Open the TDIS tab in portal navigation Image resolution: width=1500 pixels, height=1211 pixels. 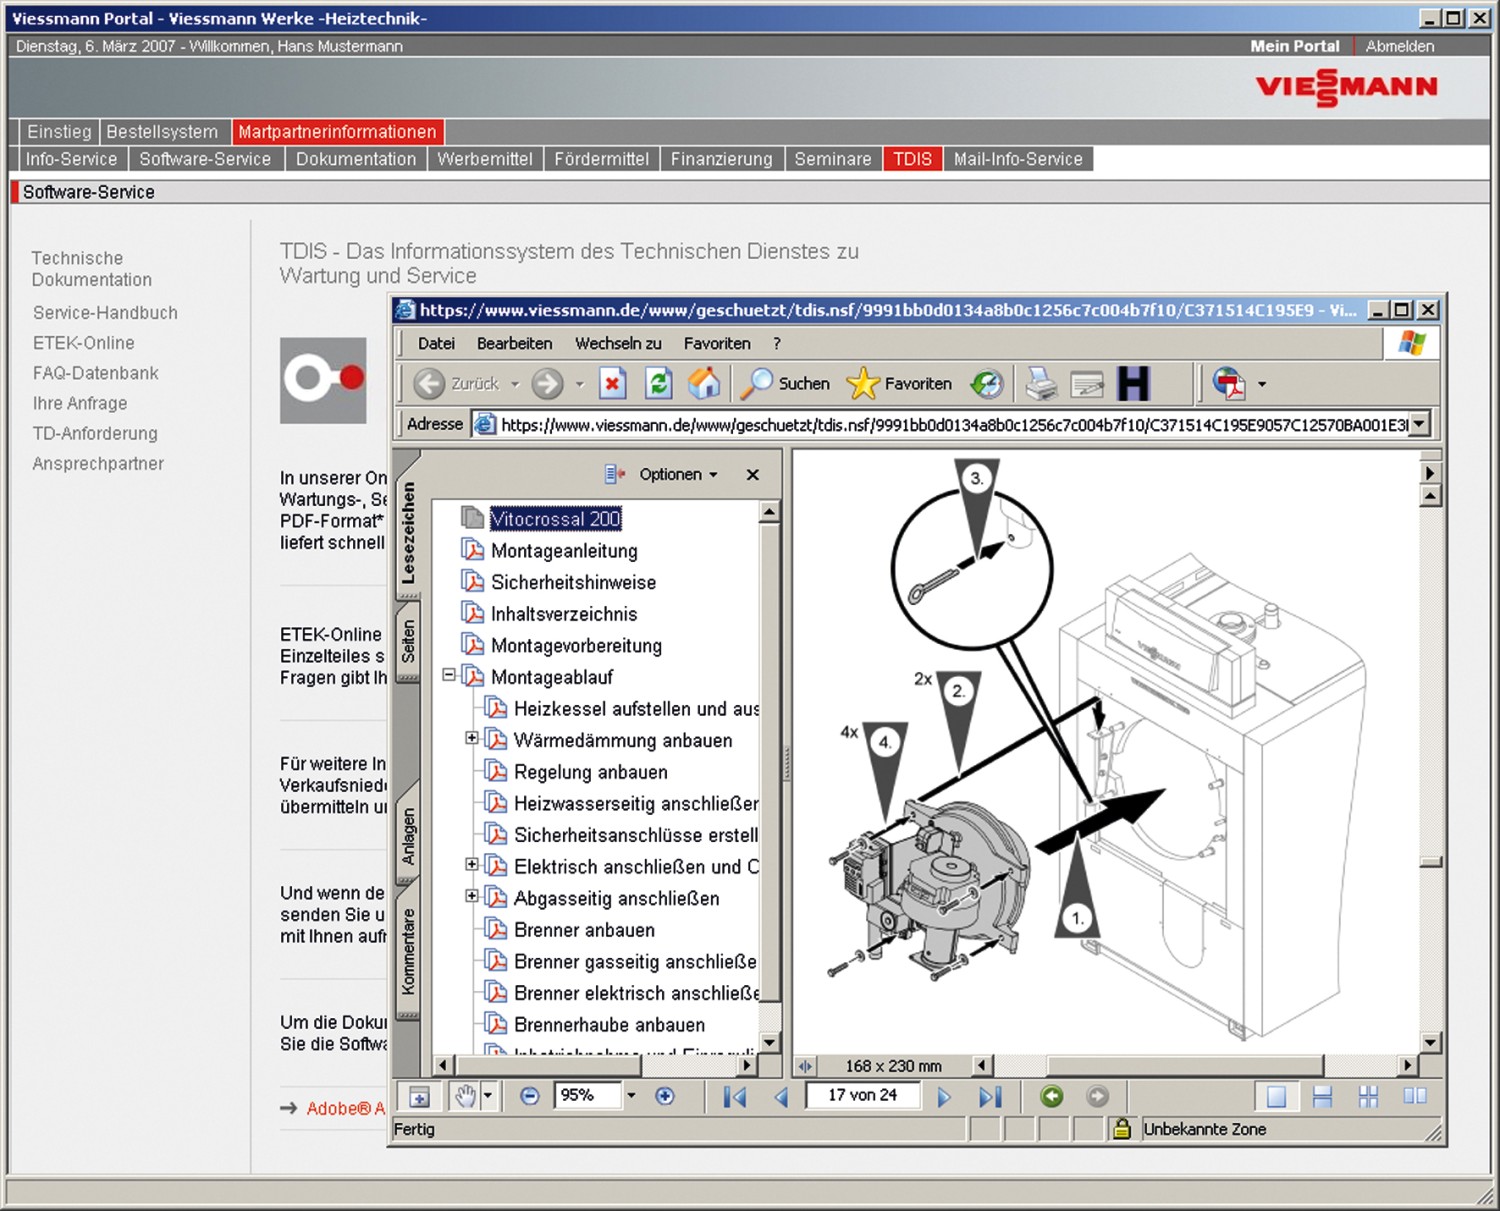[912, 159]
